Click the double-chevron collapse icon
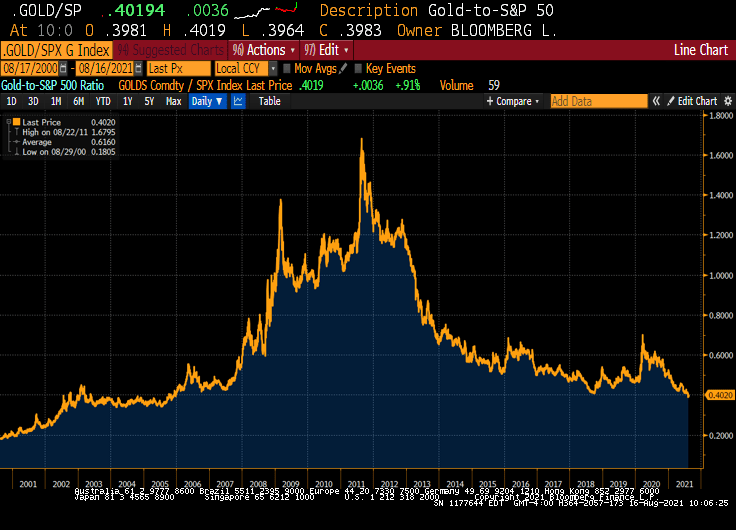Screen dimensions: 736x530 [x=657, y=101]
